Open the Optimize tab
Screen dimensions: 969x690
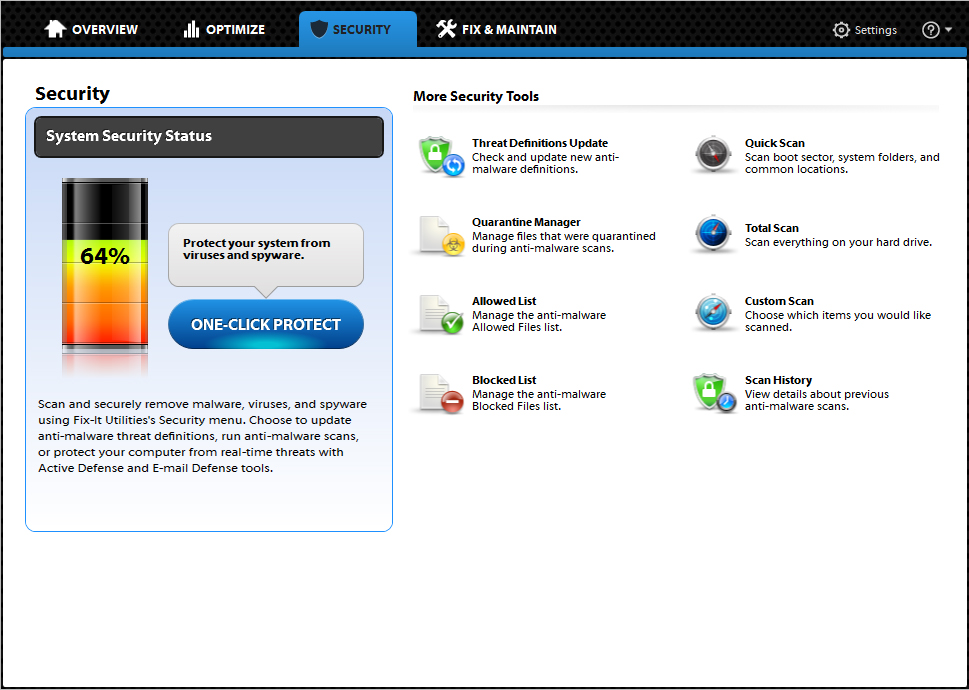tap(224, 30)
